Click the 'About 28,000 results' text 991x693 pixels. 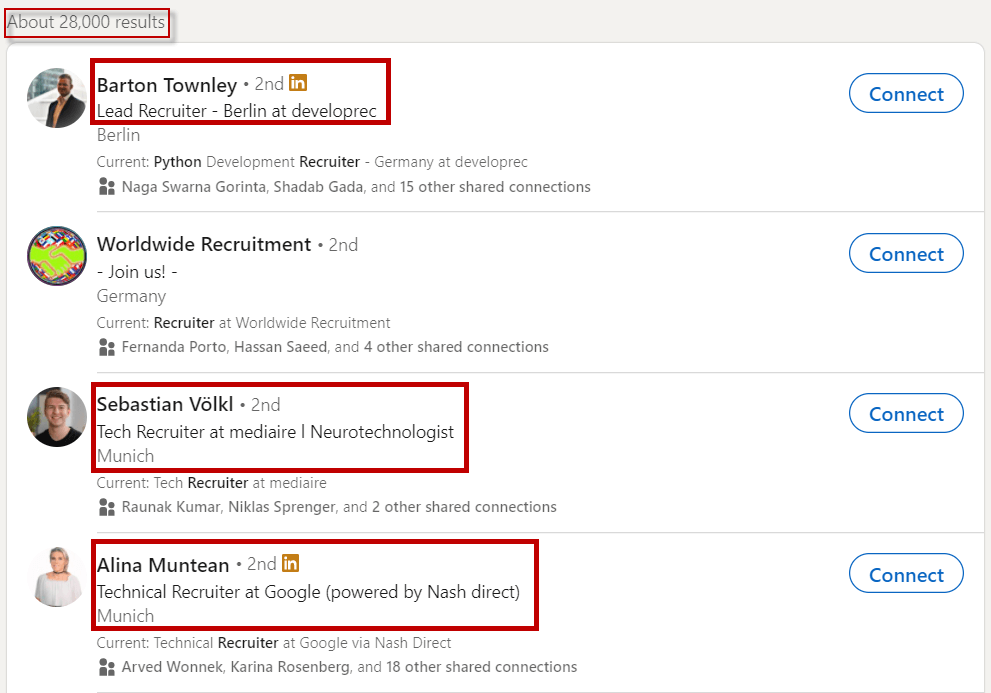click(x=86, y=22)
